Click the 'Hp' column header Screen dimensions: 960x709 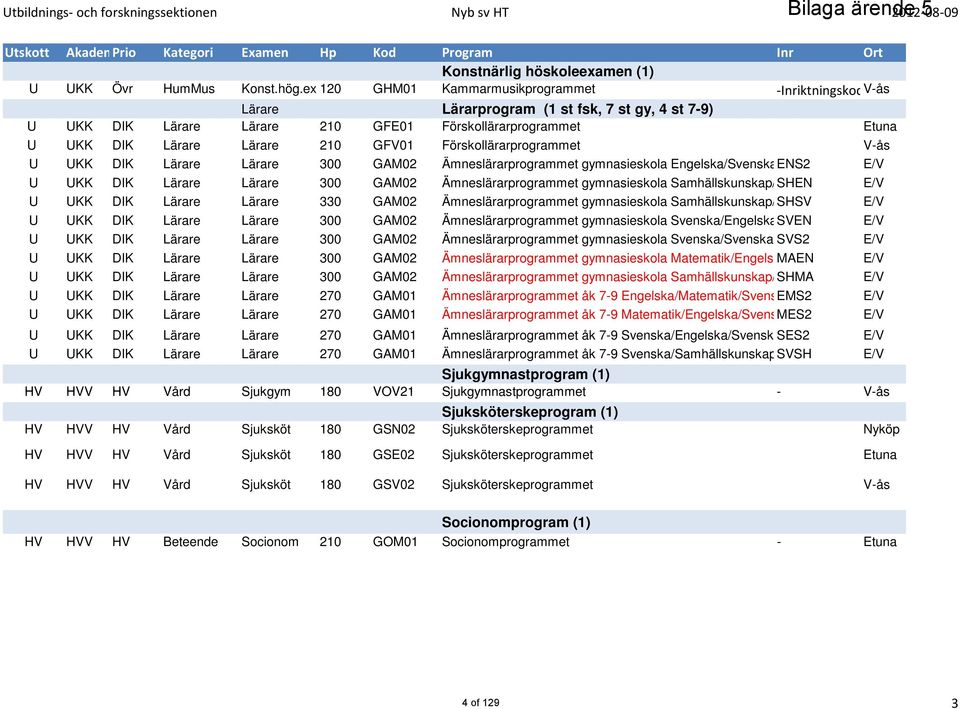pyautogui.click(x=328, y=53)
